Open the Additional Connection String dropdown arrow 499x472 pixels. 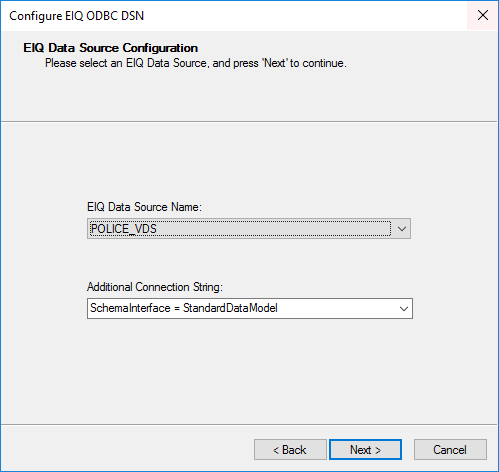404,309
